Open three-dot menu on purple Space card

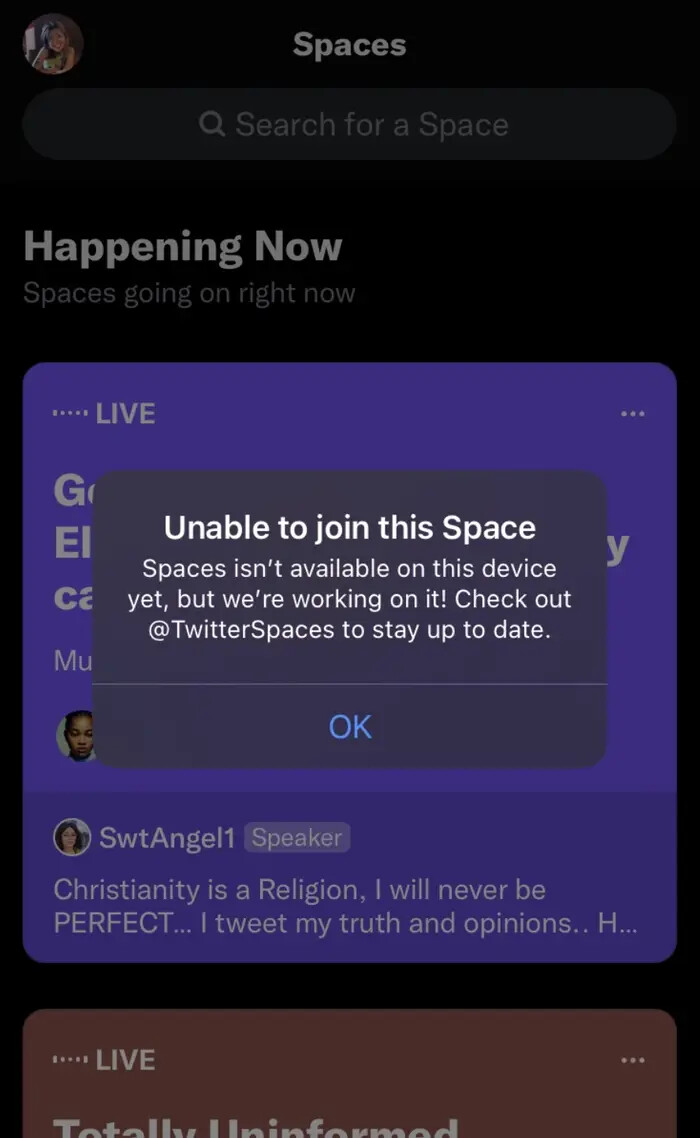(x=632, y=414)
